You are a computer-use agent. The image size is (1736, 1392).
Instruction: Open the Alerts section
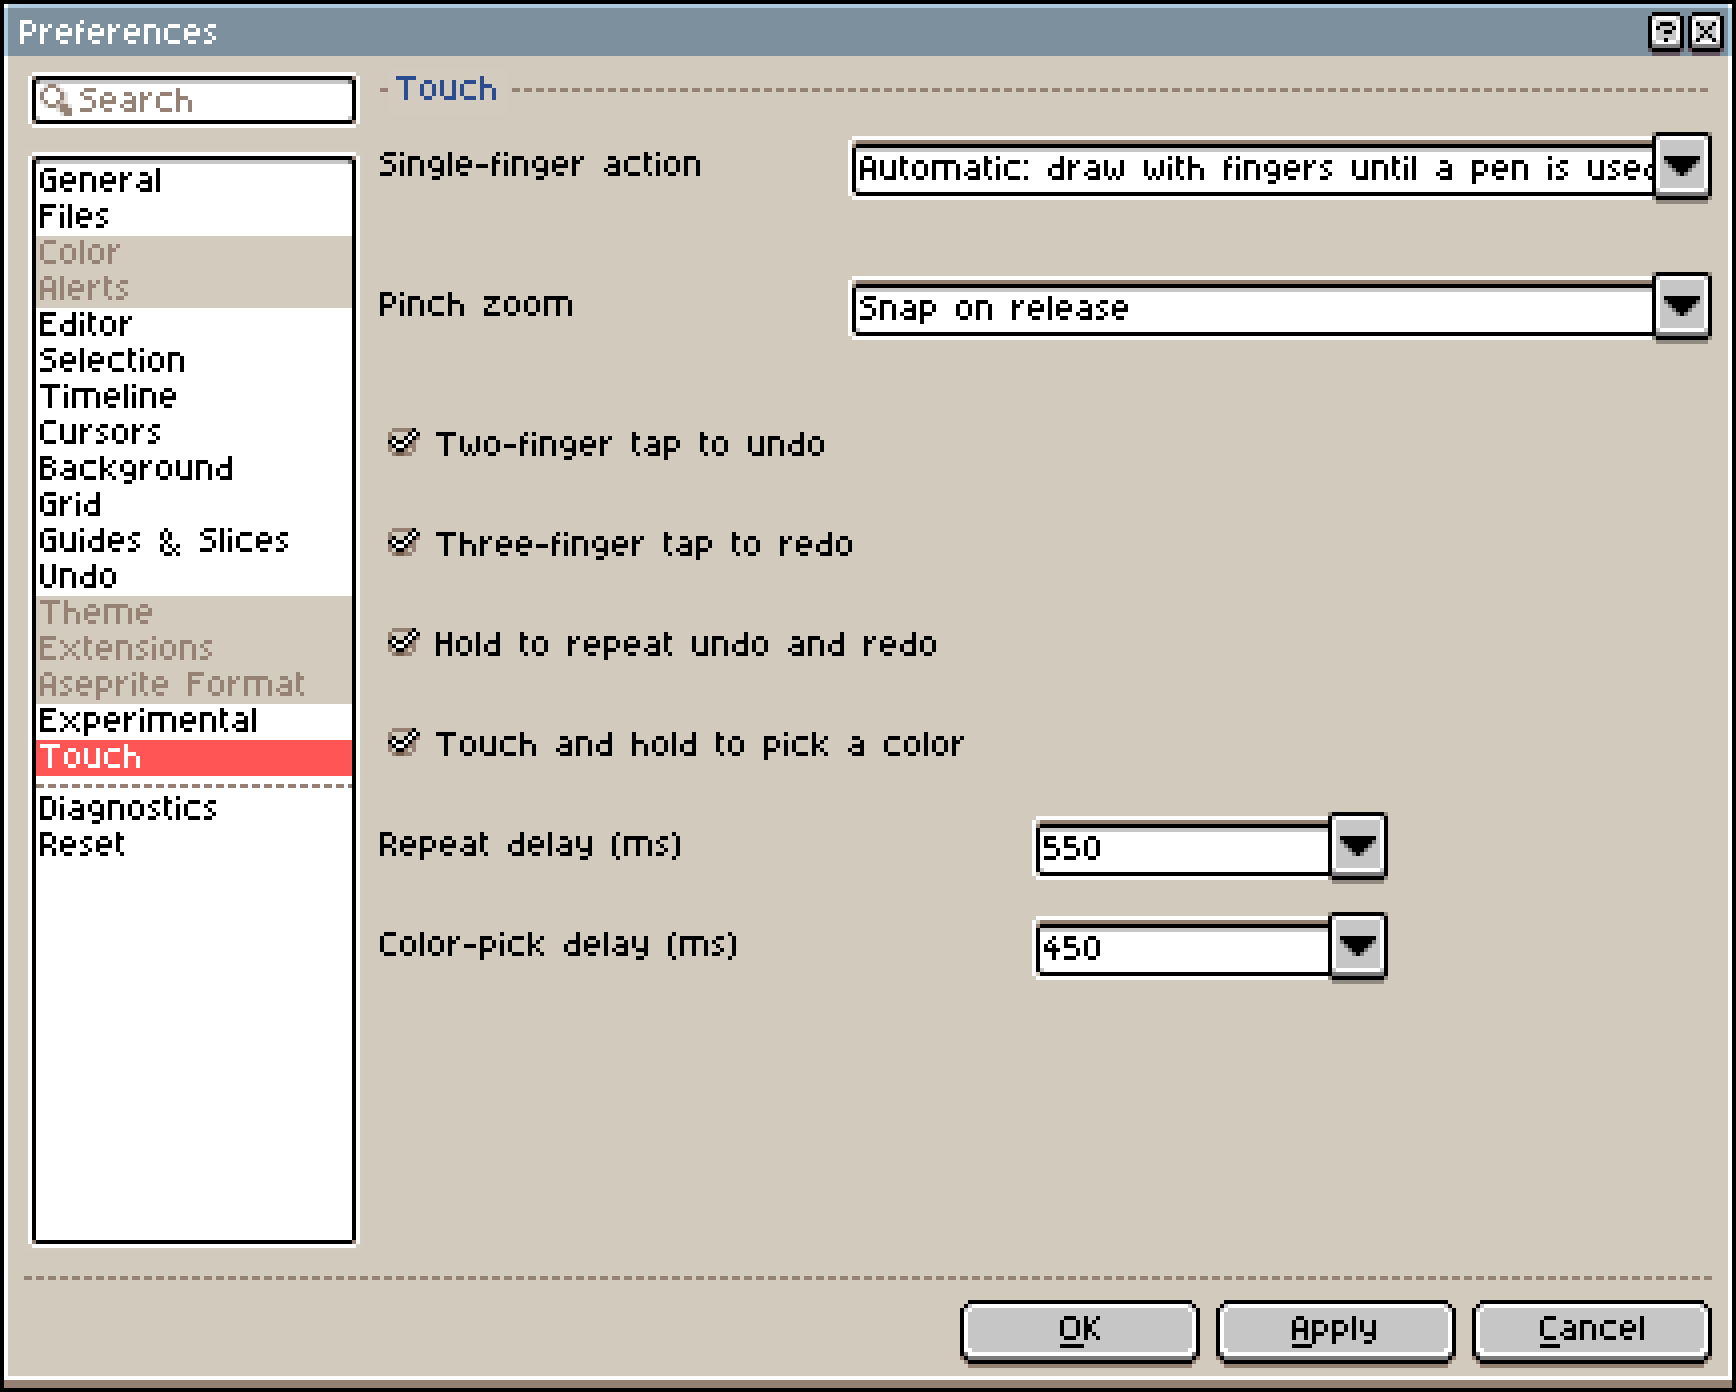(x=194, y=288)
